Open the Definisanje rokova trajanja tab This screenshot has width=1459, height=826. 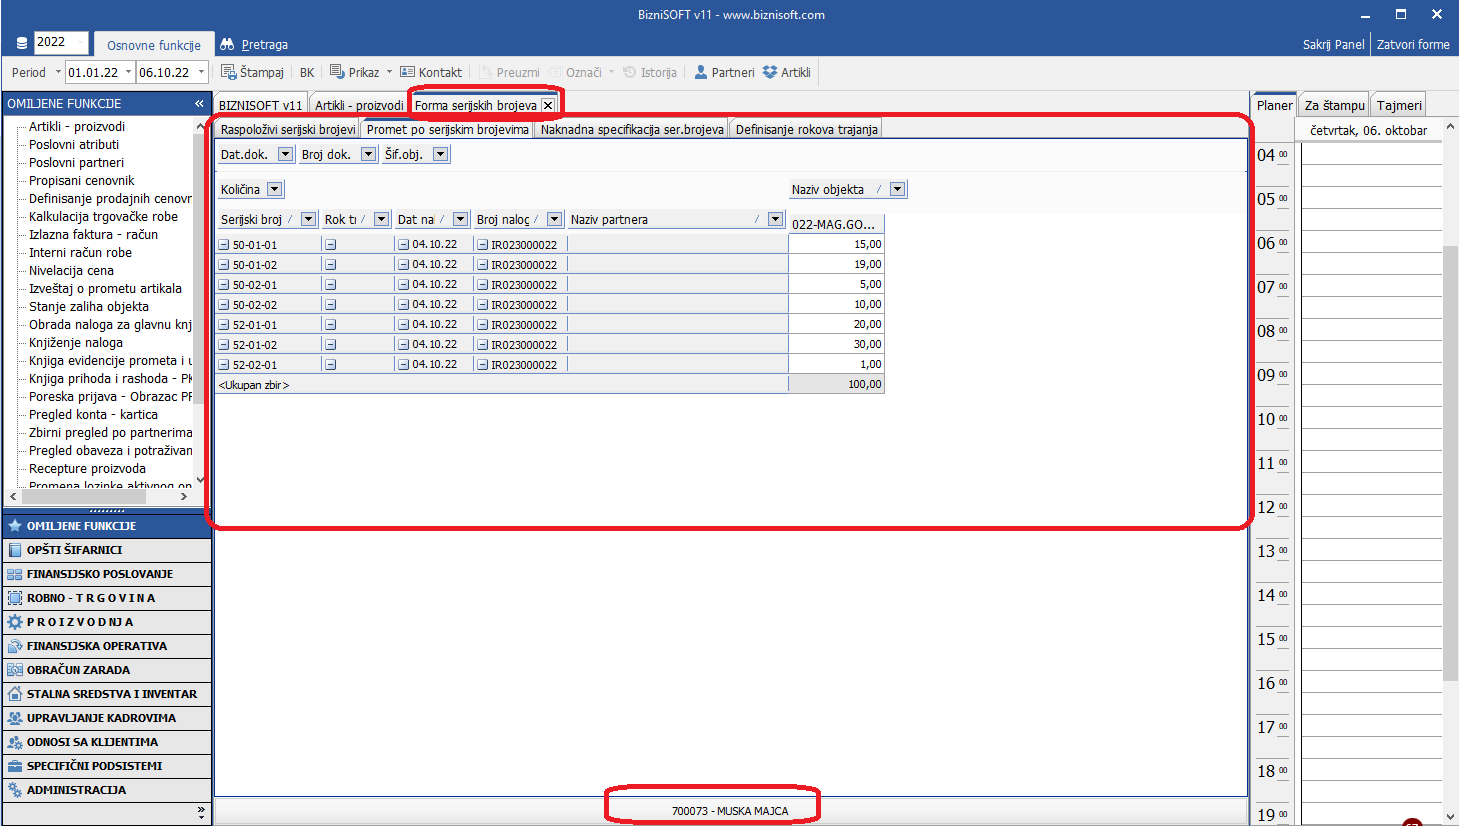[806, 129]
